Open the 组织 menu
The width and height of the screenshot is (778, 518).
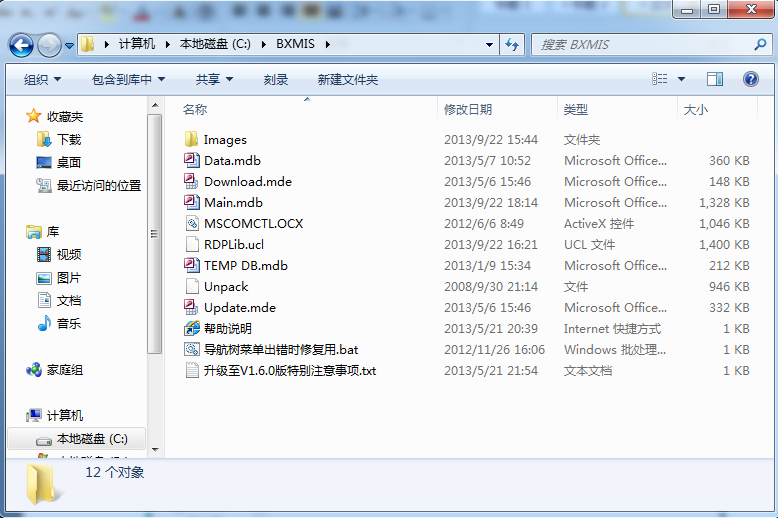(x=42, y=79)
